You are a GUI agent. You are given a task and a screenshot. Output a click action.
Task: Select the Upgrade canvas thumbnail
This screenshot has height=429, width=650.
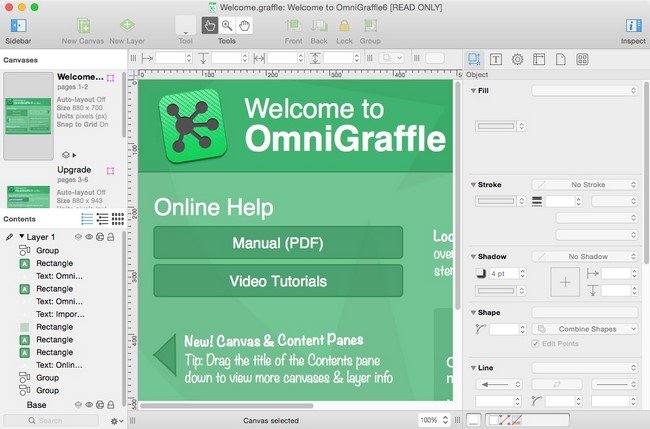28,197
